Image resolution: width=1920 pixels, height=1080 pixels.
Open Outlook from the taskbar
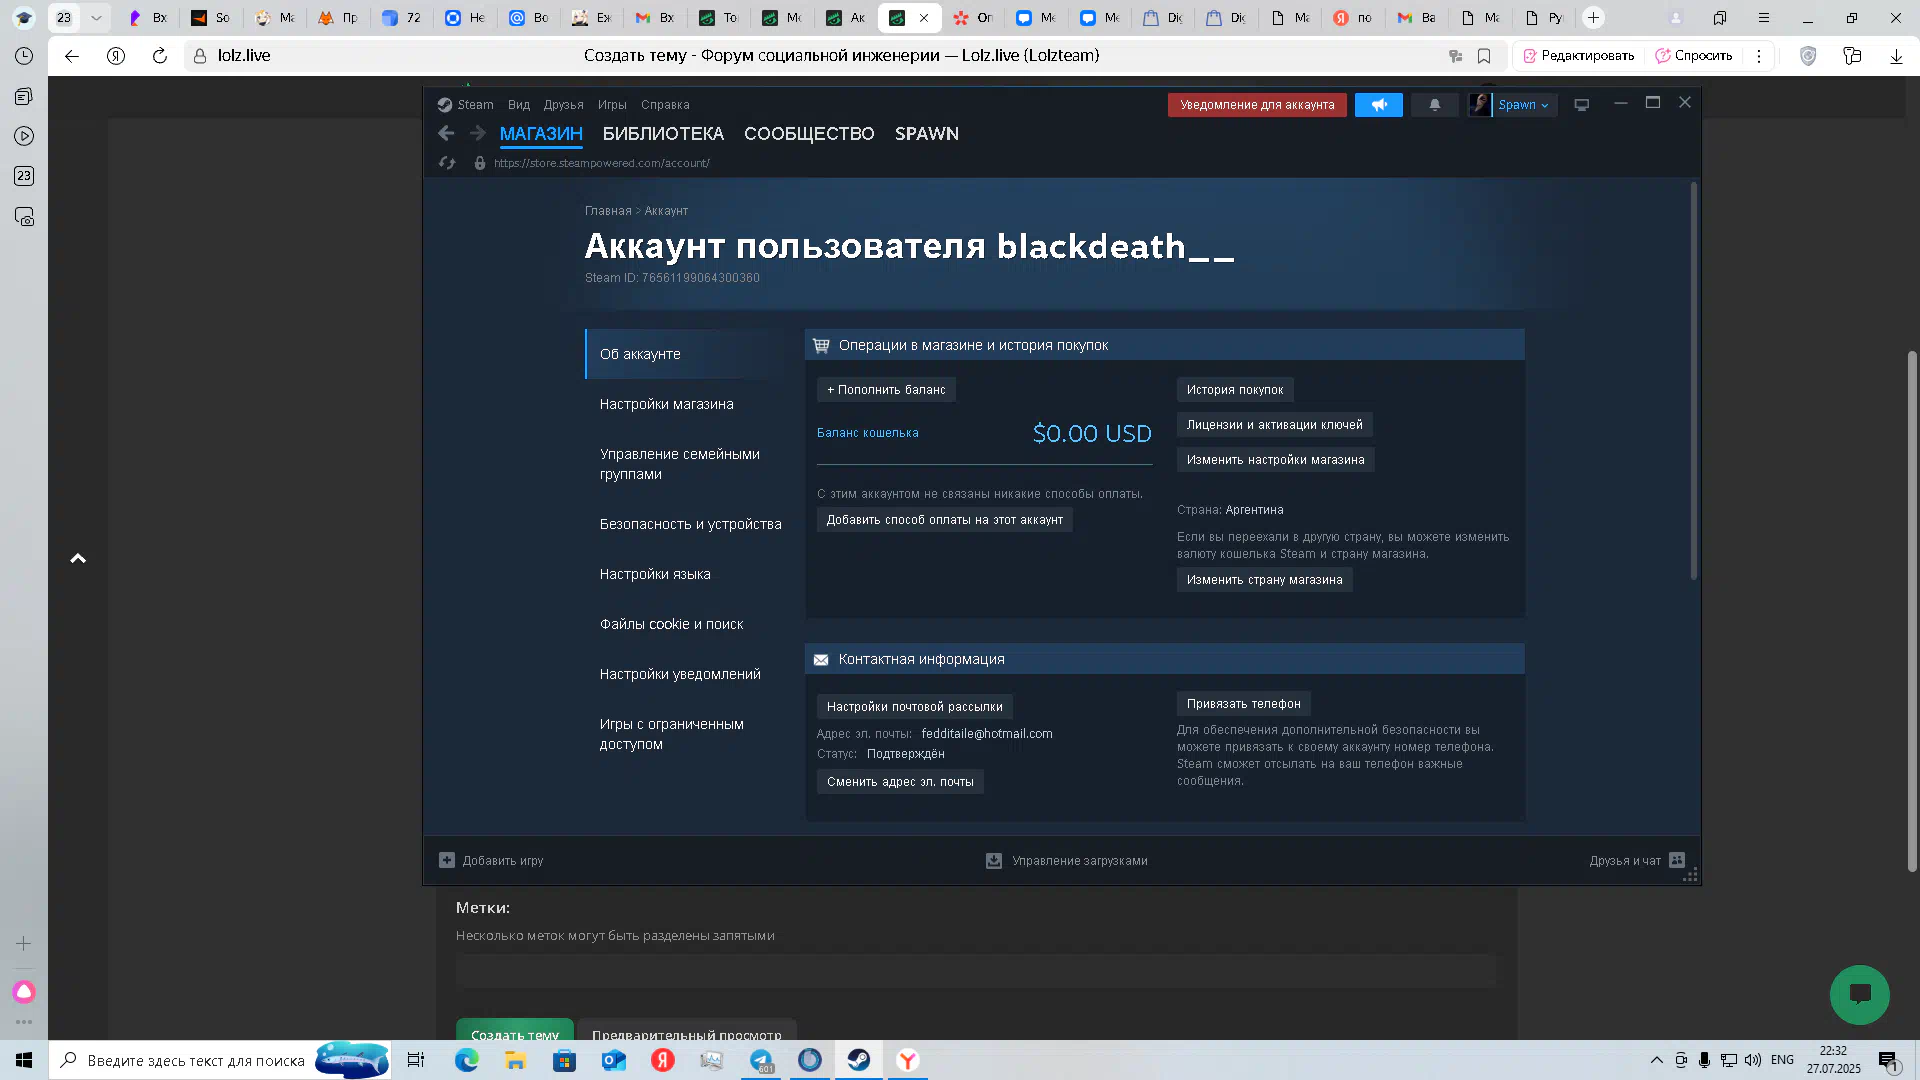[614, 1060]
